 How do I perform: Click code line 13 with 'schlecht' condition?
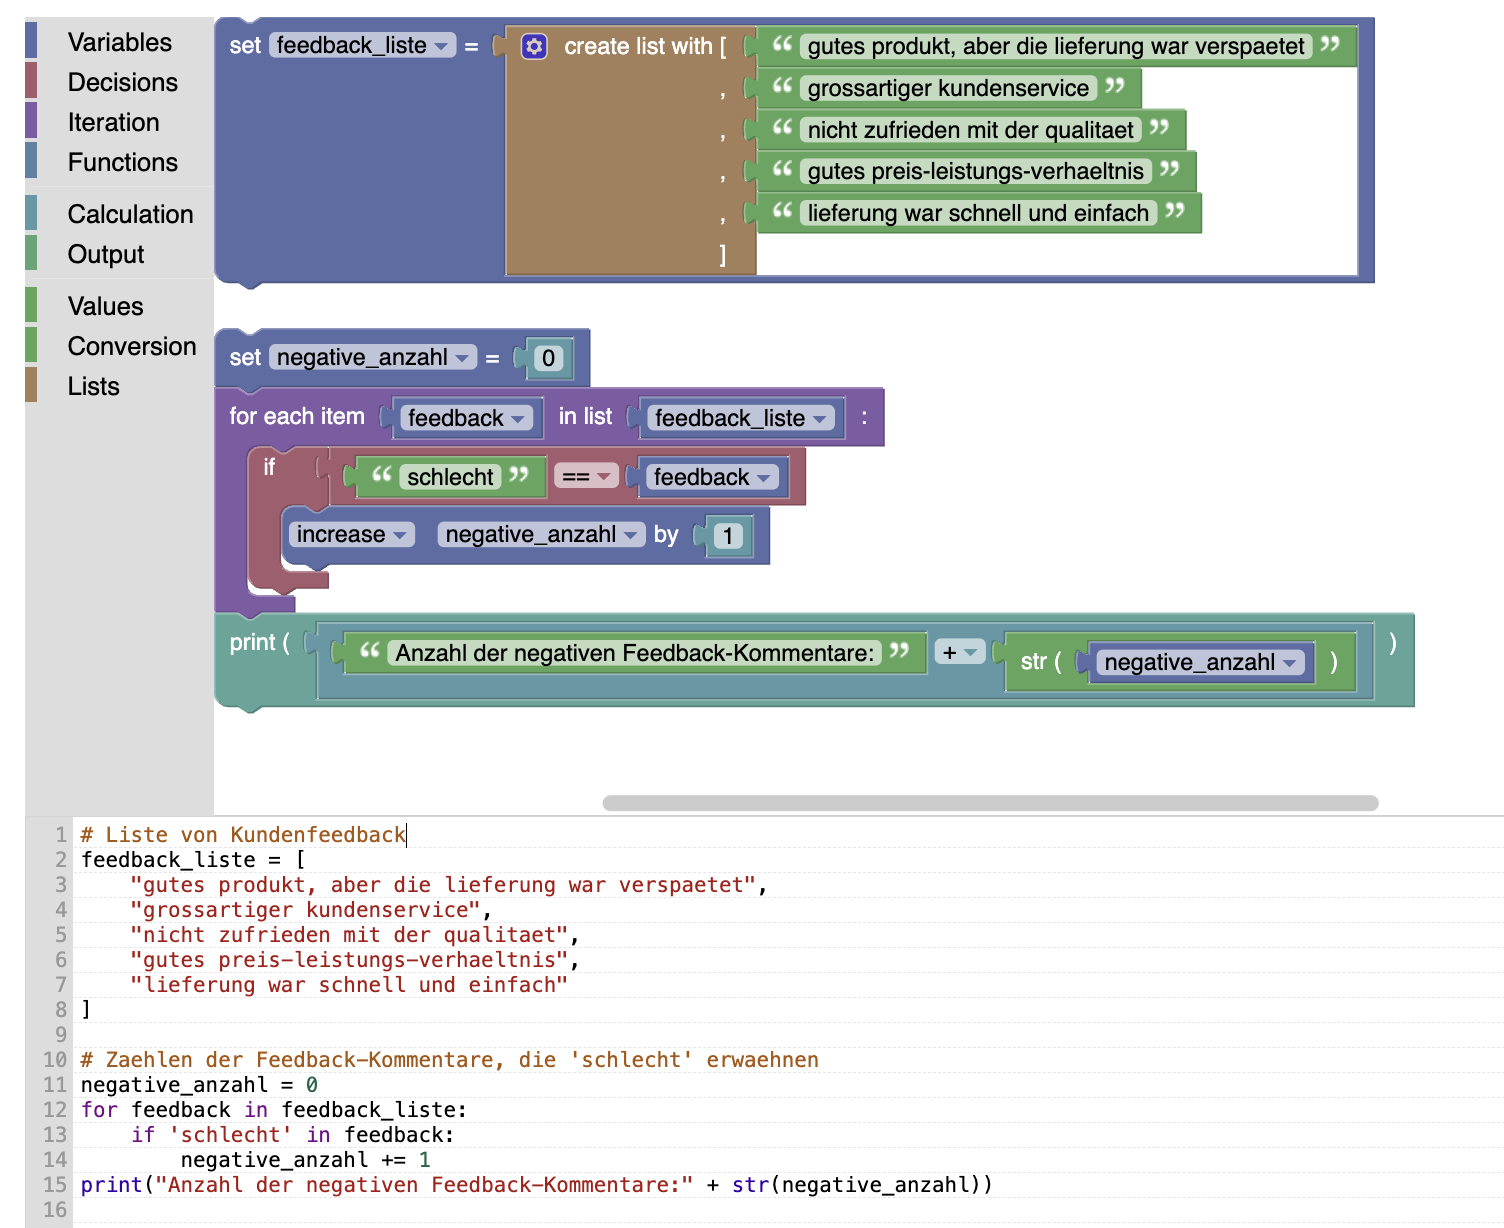pos(292,1135)
